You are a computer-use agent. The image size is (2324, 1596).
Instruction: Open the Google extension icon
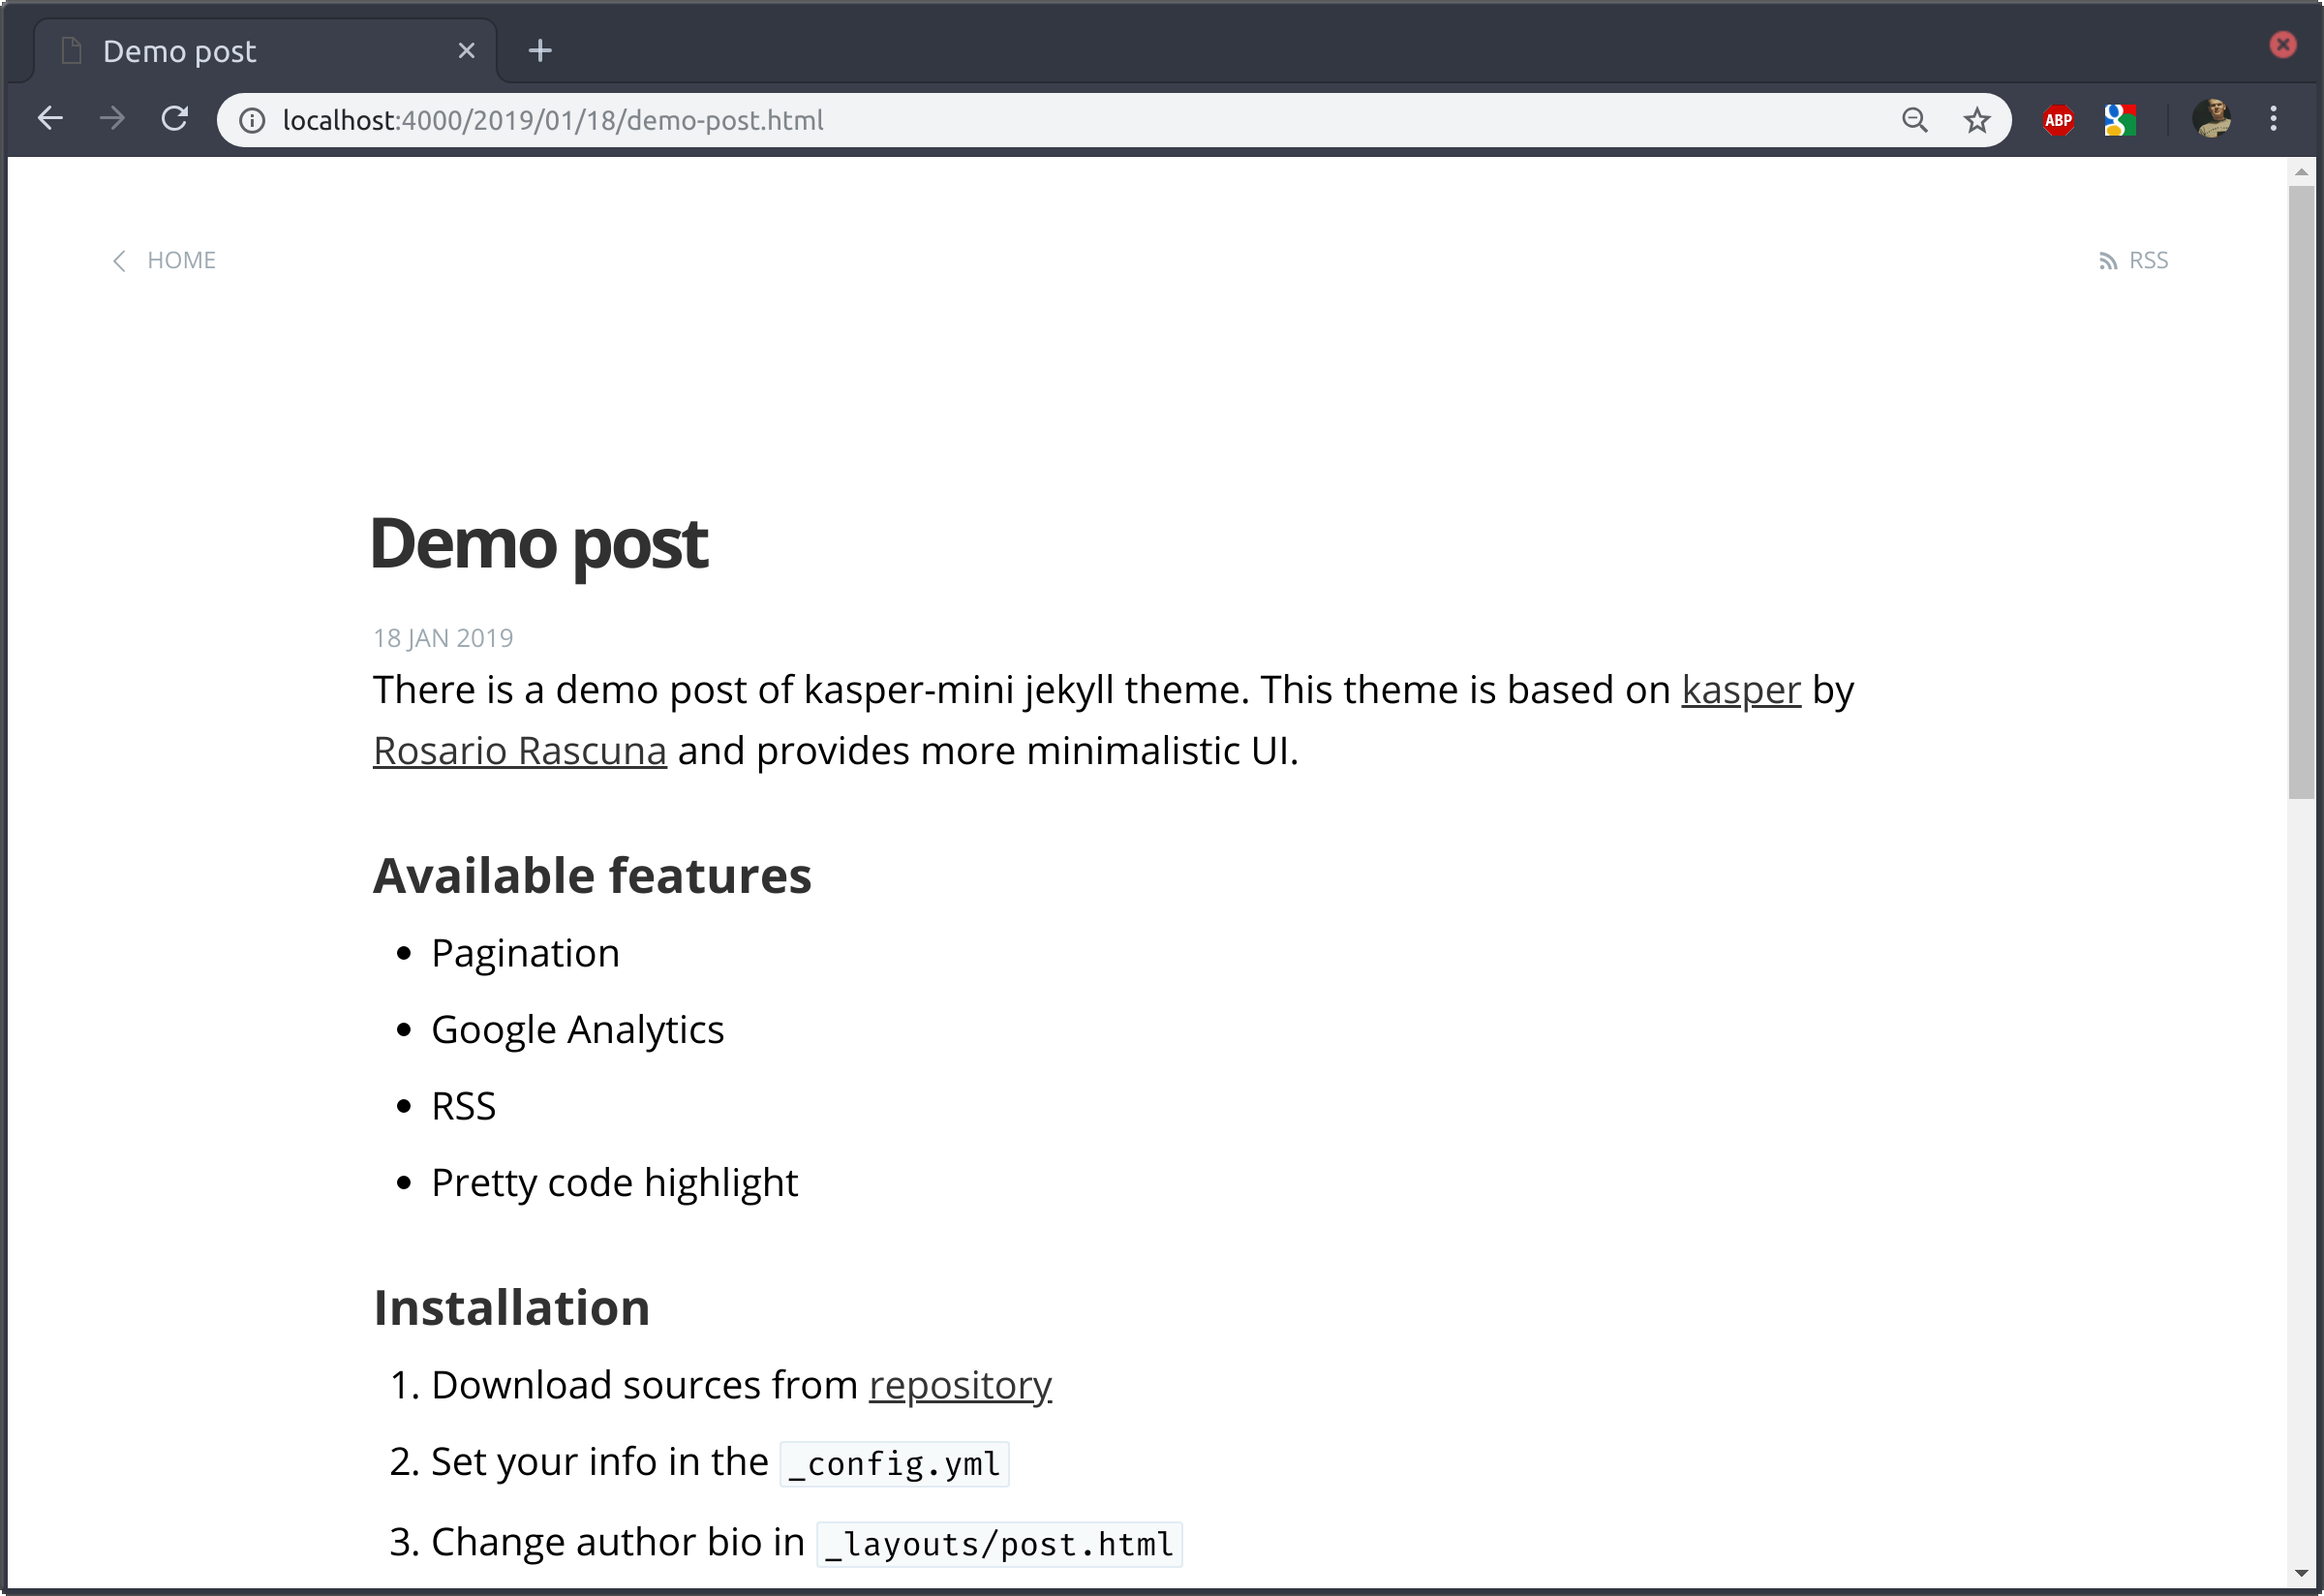(2120, 120)
